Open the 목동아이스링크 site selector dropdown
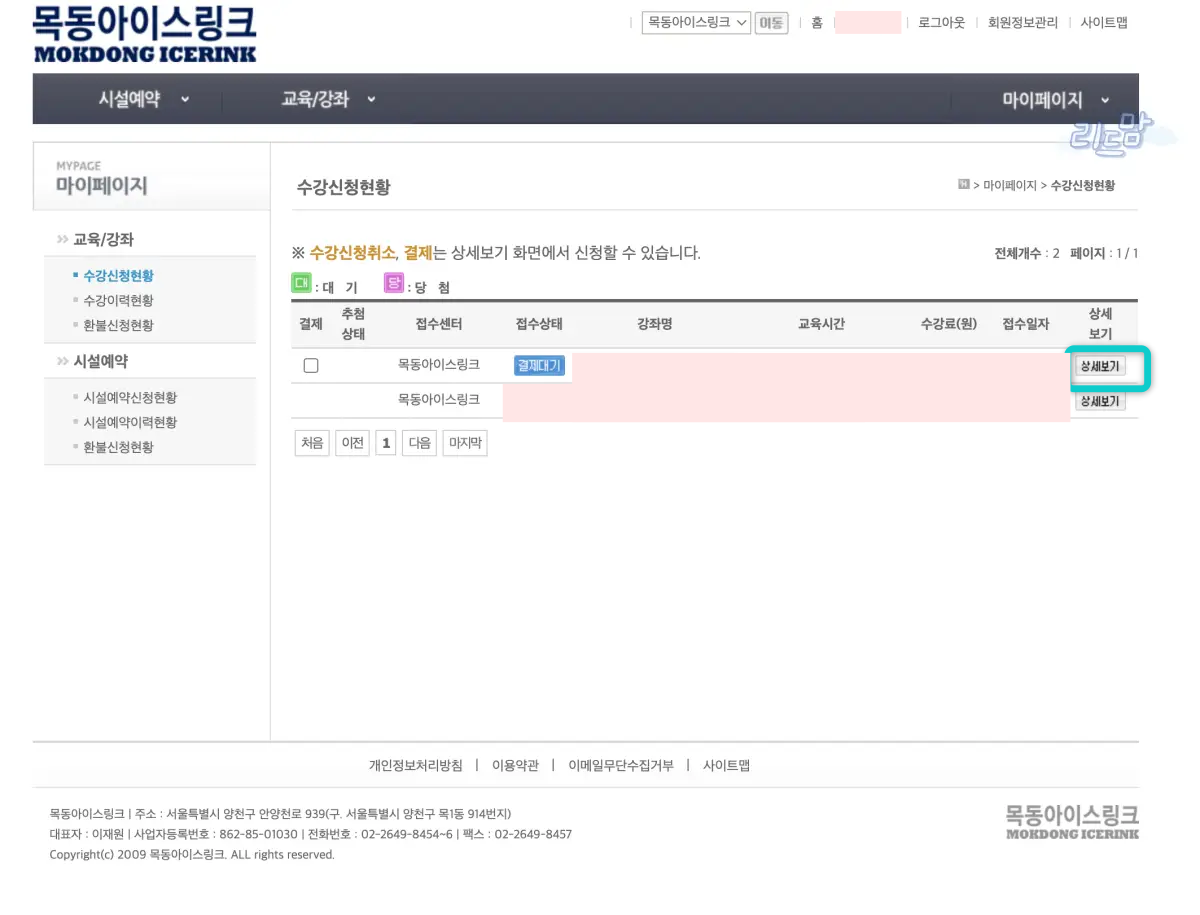This screenshot has height=915, width=1200. pos(696,22)
